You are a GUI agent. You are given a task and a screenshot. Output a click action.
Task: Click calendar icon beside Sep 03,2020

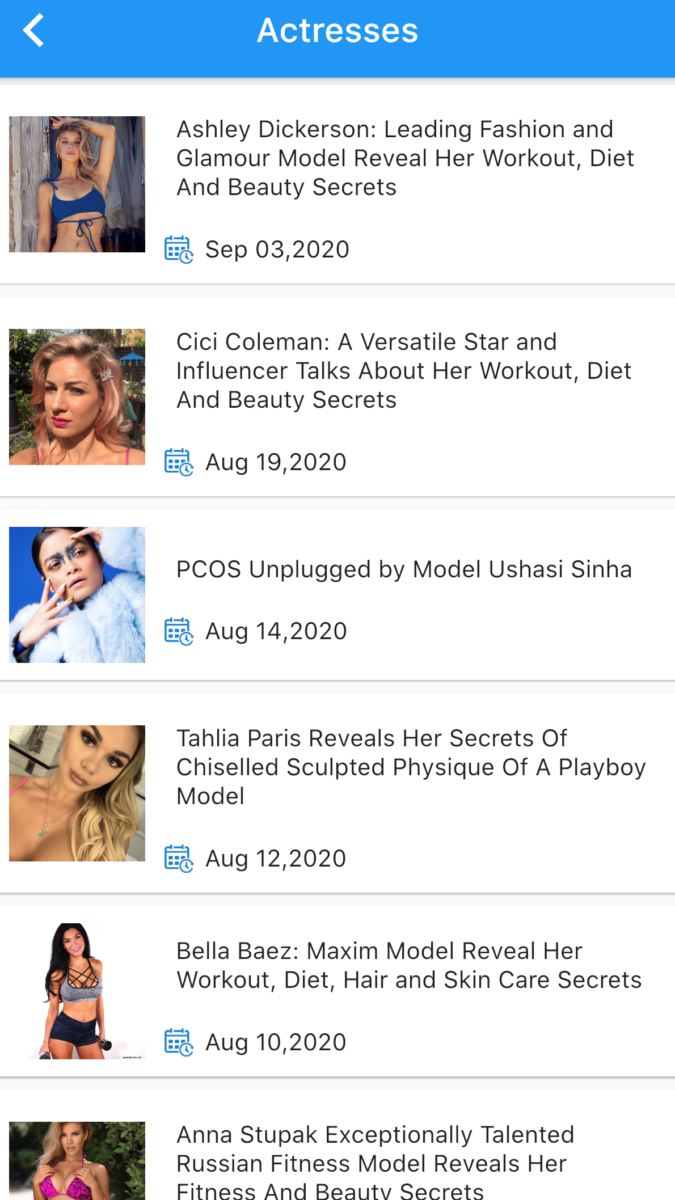[x=179, y=249]
